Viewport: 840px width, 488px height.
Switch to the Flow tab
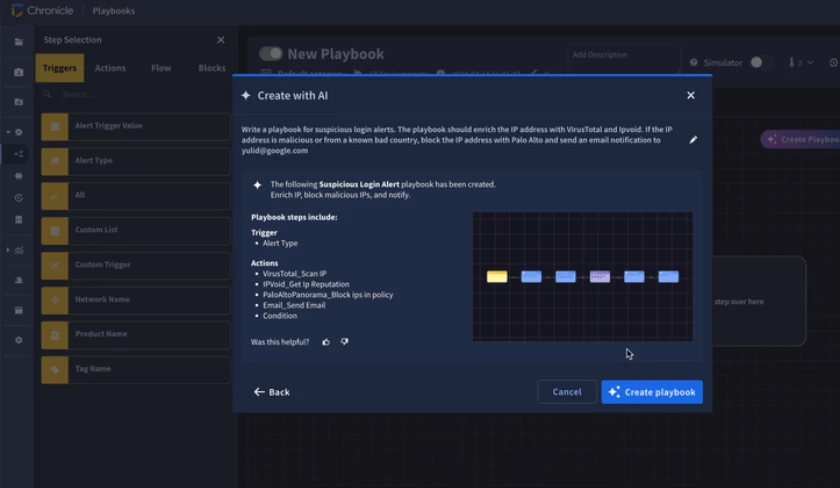161,68
